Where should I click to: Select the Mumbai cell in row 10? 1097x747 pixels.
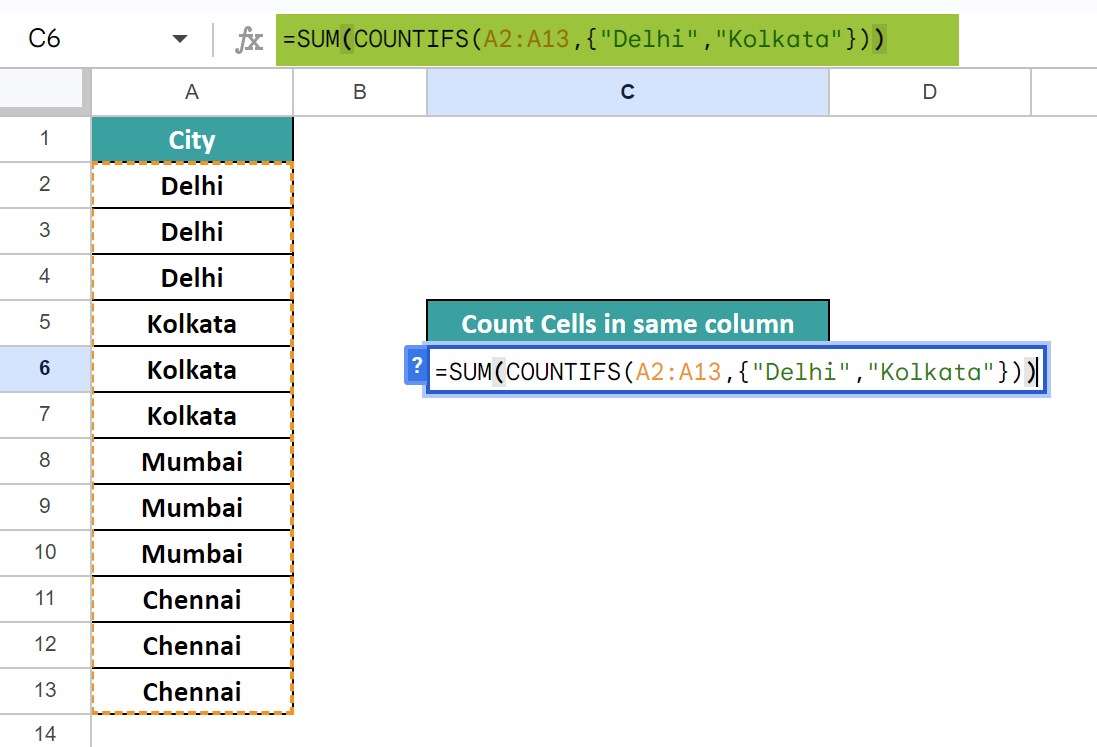pos(192,553)
